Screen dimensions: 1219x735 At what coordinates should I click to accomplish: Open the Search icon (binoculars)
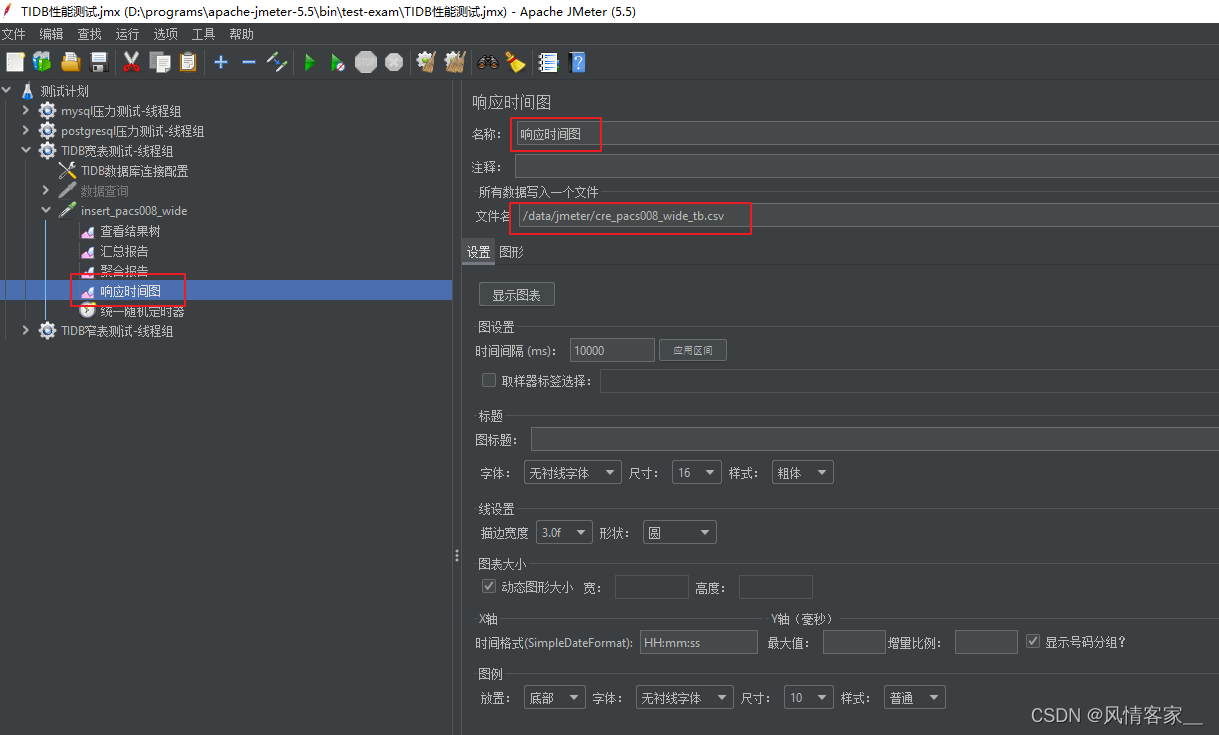coord(487,62)
